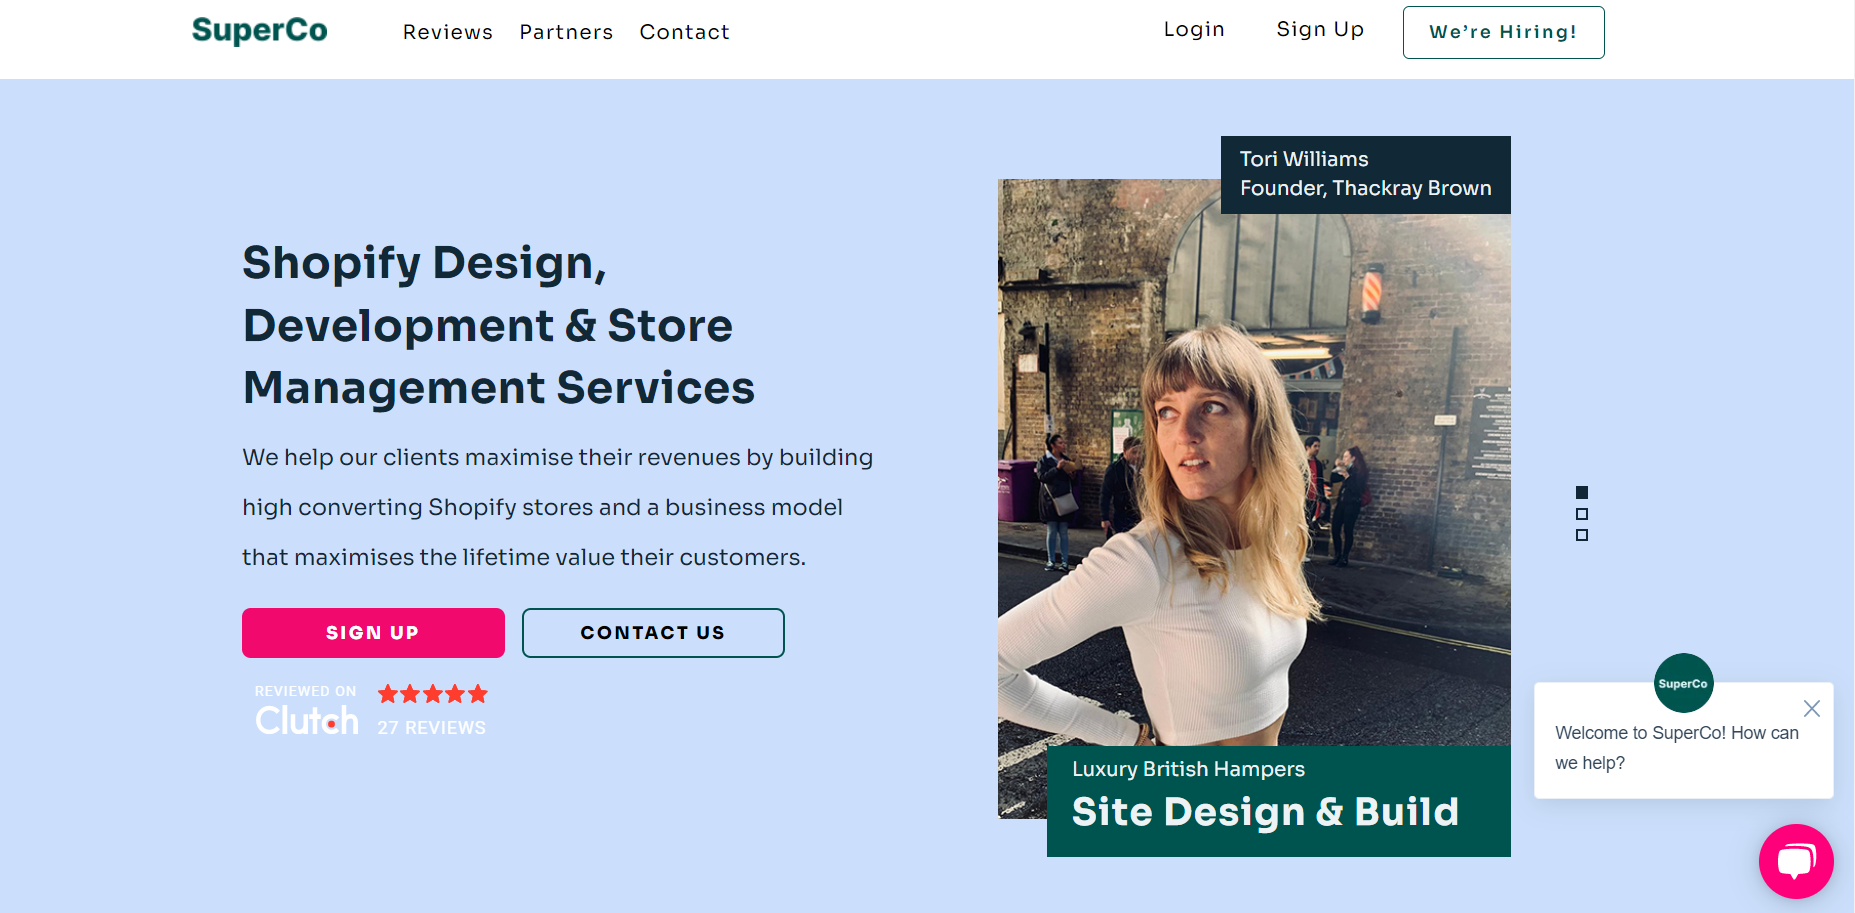Open the Reviews menu item

(448, 32)
